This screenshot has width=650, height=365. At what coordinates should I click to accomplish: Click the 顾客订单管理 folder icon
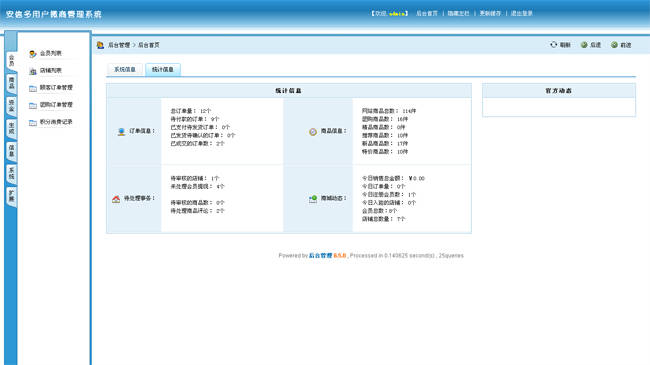(x=33, y=88)
